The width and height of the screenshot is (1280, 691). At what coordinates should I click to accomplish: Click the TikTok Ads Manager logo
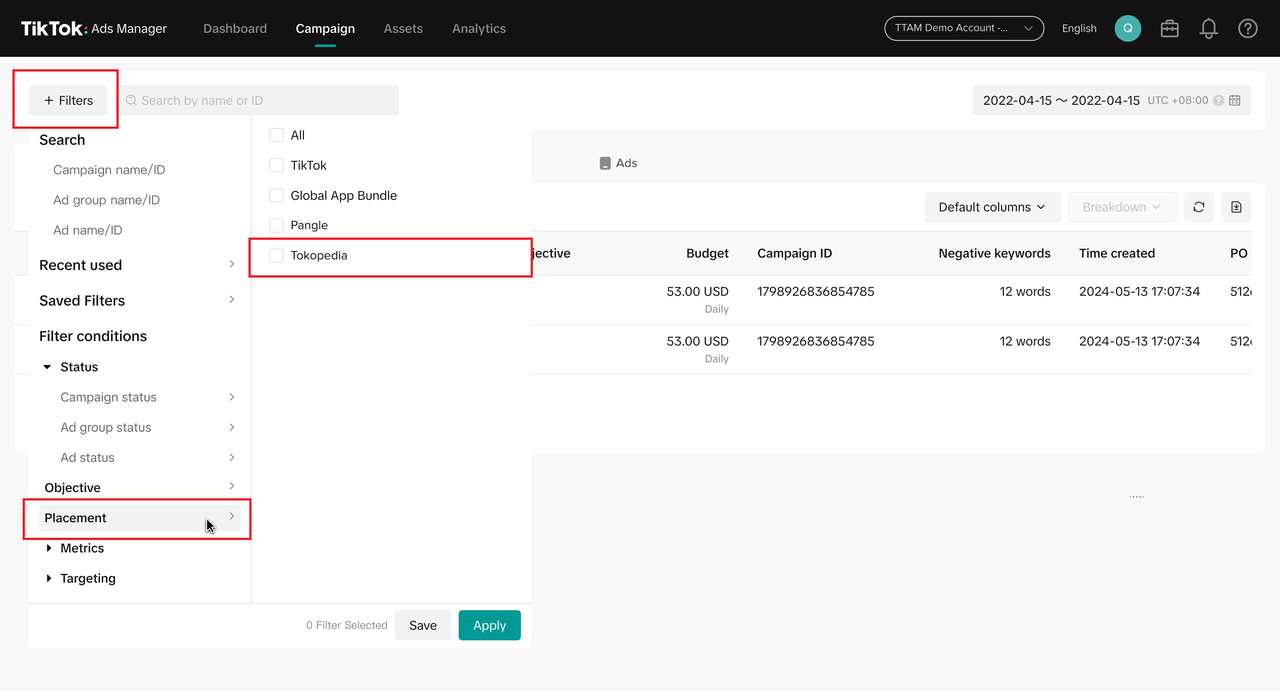point(94,28)
